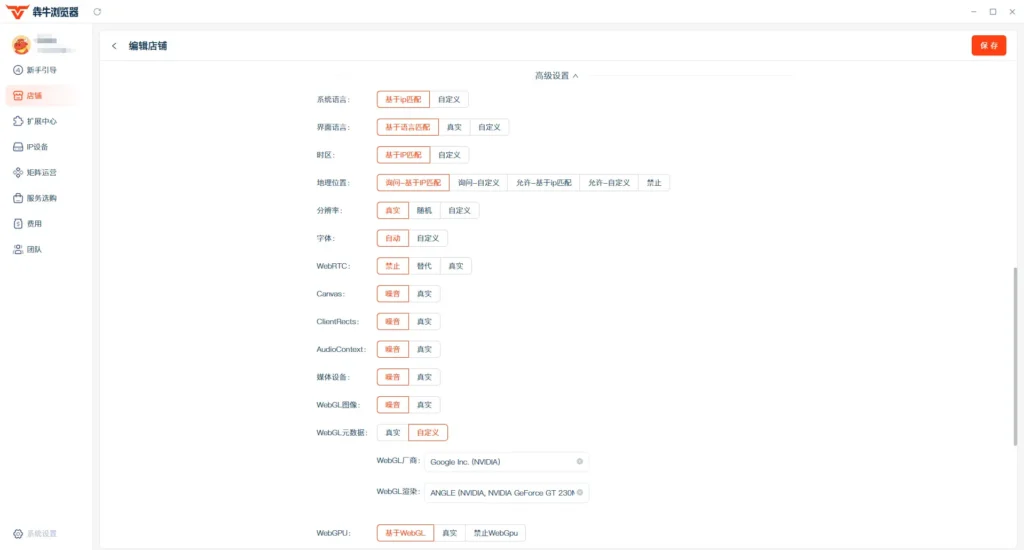Open the WebGL厂商 combo box

506,462
